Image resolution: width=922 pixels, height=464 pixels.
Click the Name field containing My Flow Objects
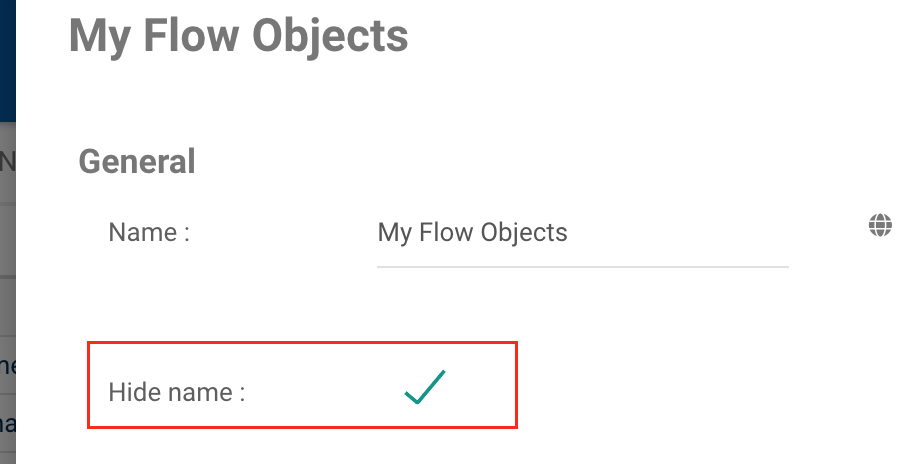coord(582,233)
